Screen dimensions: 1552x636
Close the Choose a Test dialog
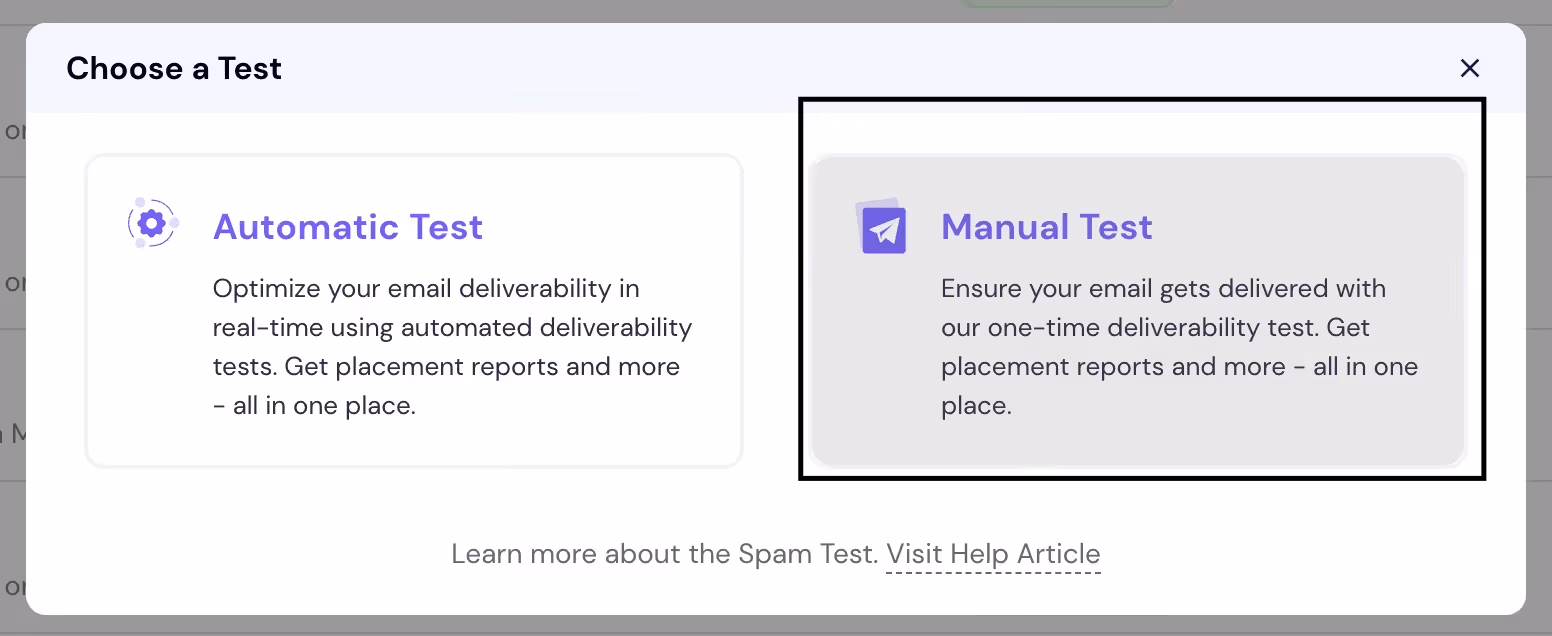[1469, 68]
